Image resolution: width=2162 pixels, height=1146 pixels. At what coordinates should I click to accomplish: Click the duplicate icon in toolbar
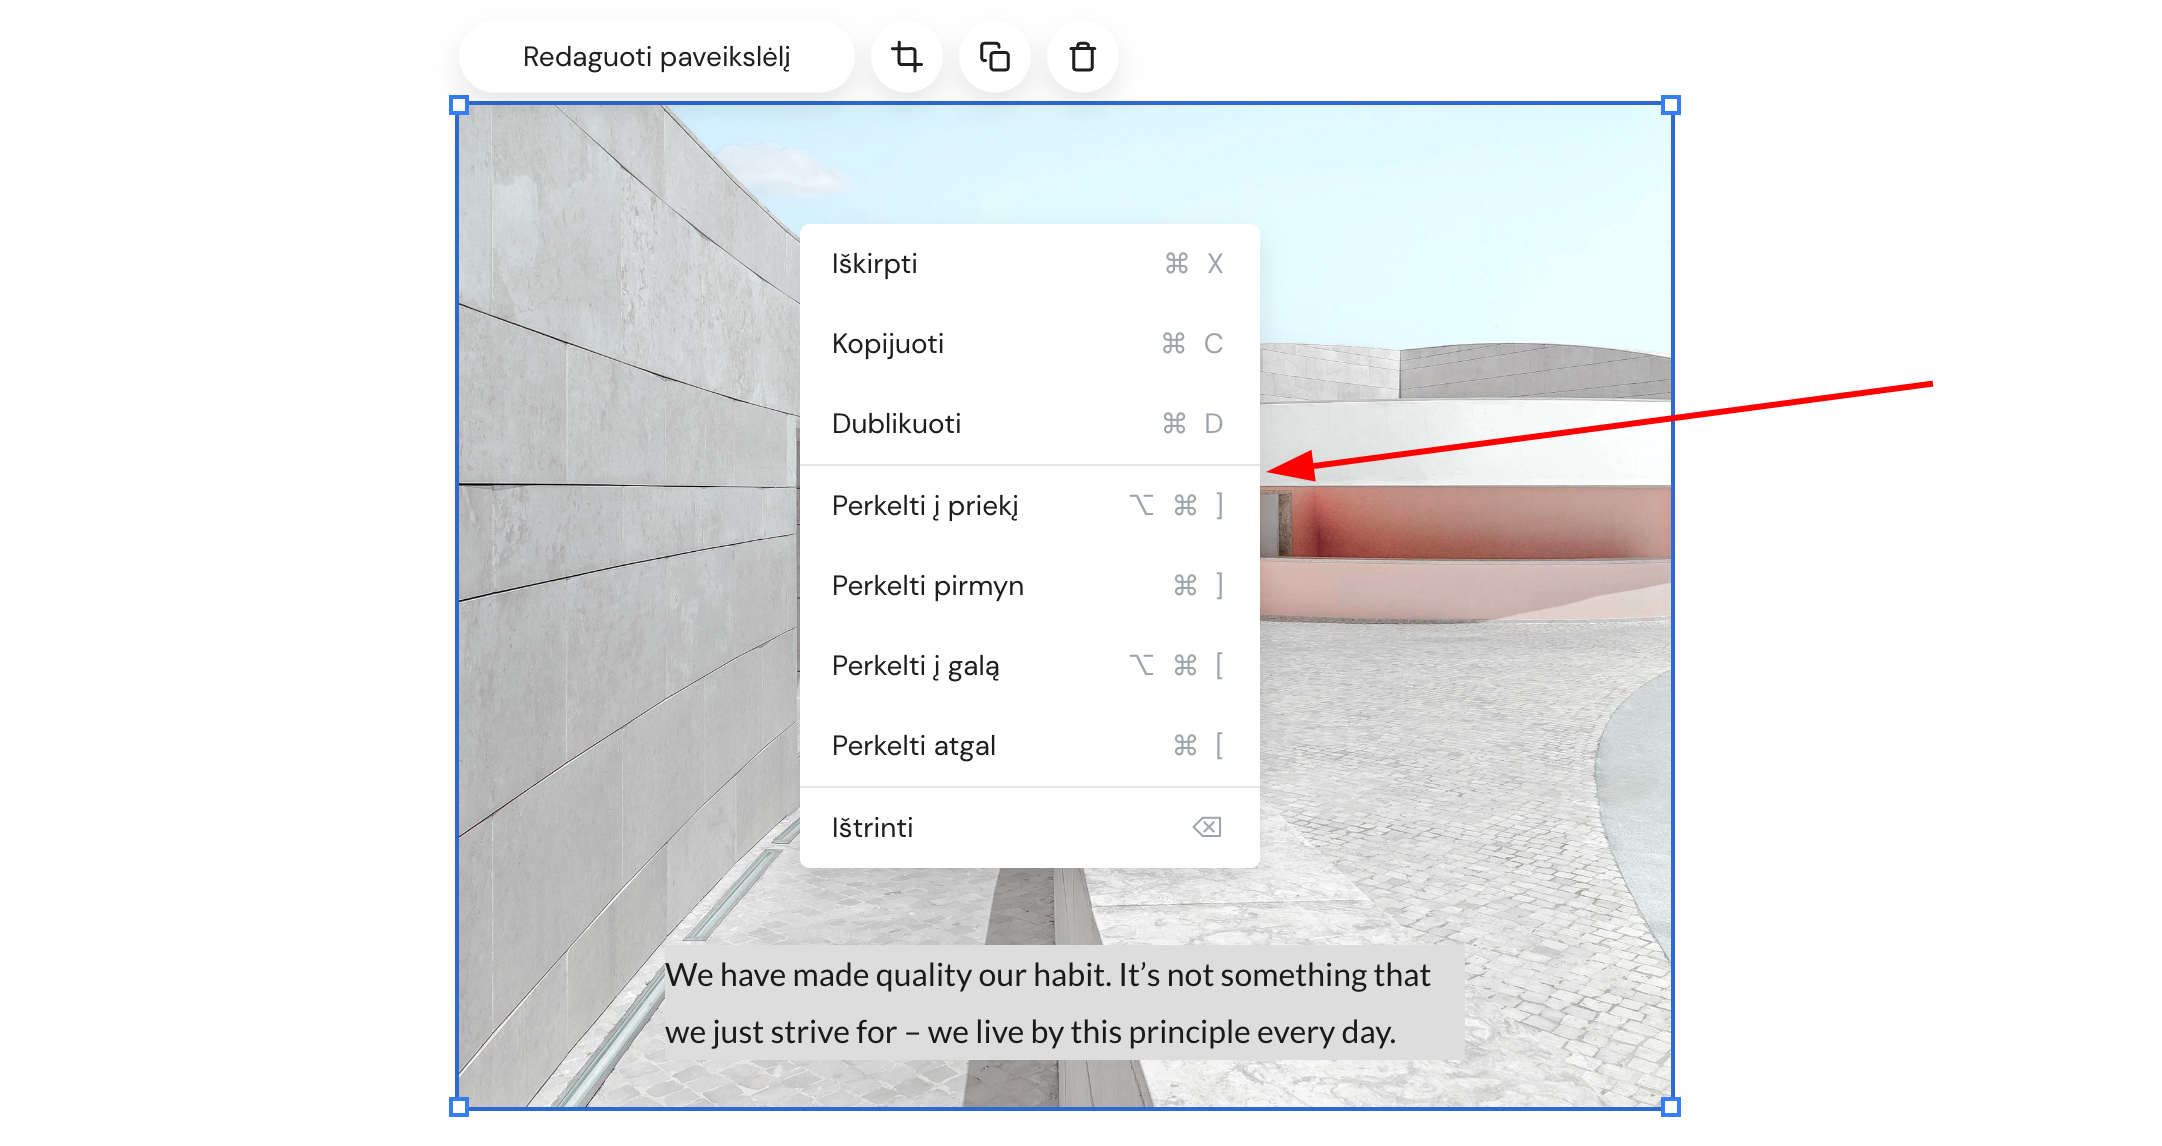994,57
